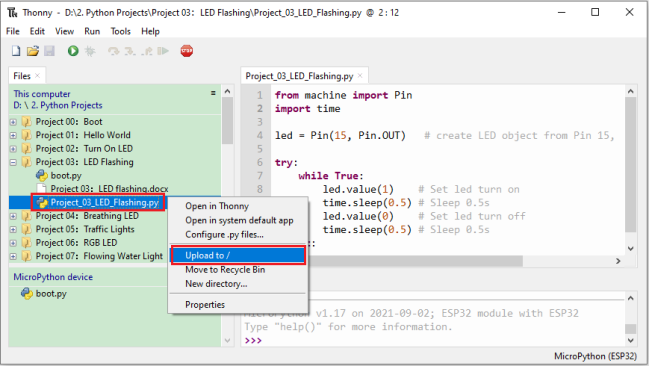Click Python icon of boot.py on MicroPython device

click(27, 293)
